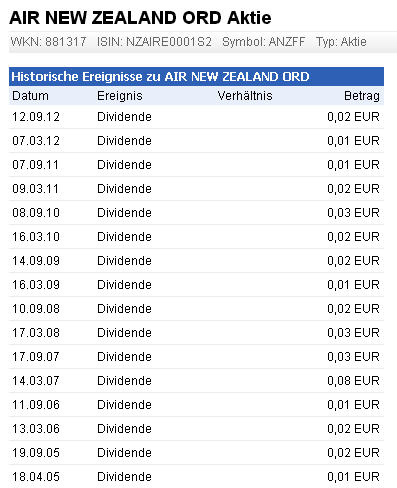This screenshot has width=397, height=488.
Task: Click the Dividende entry dated 12.09.12
Action: tap(124, 117)
